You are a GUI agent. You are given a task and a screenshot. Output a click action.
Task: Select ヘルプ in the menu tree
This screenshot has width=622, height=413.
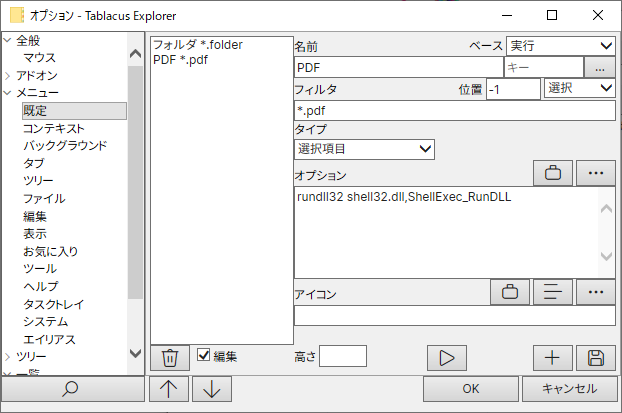point(40,286)
